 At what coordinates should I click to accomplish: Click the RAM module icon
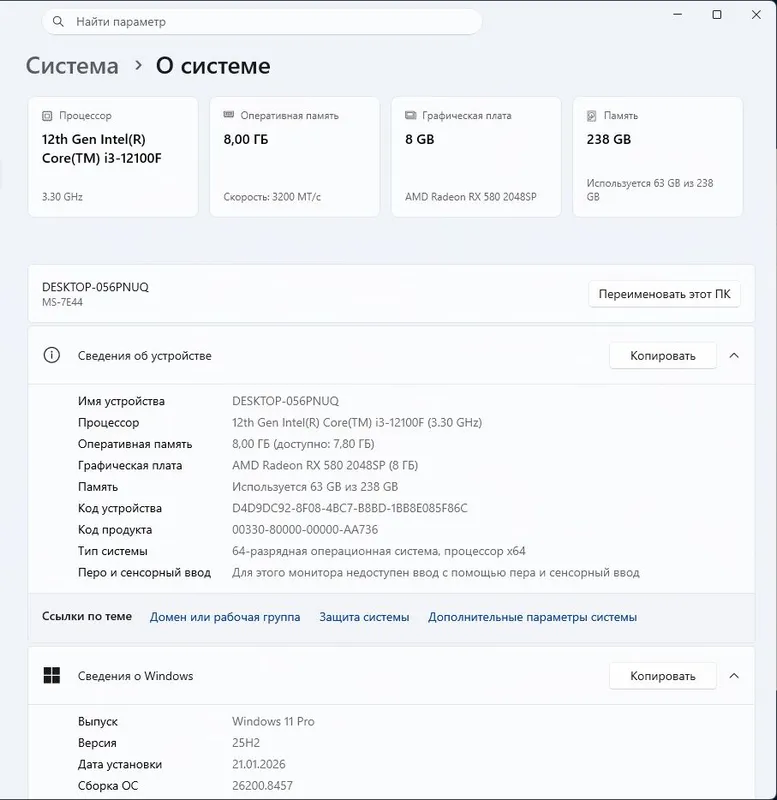229,115
